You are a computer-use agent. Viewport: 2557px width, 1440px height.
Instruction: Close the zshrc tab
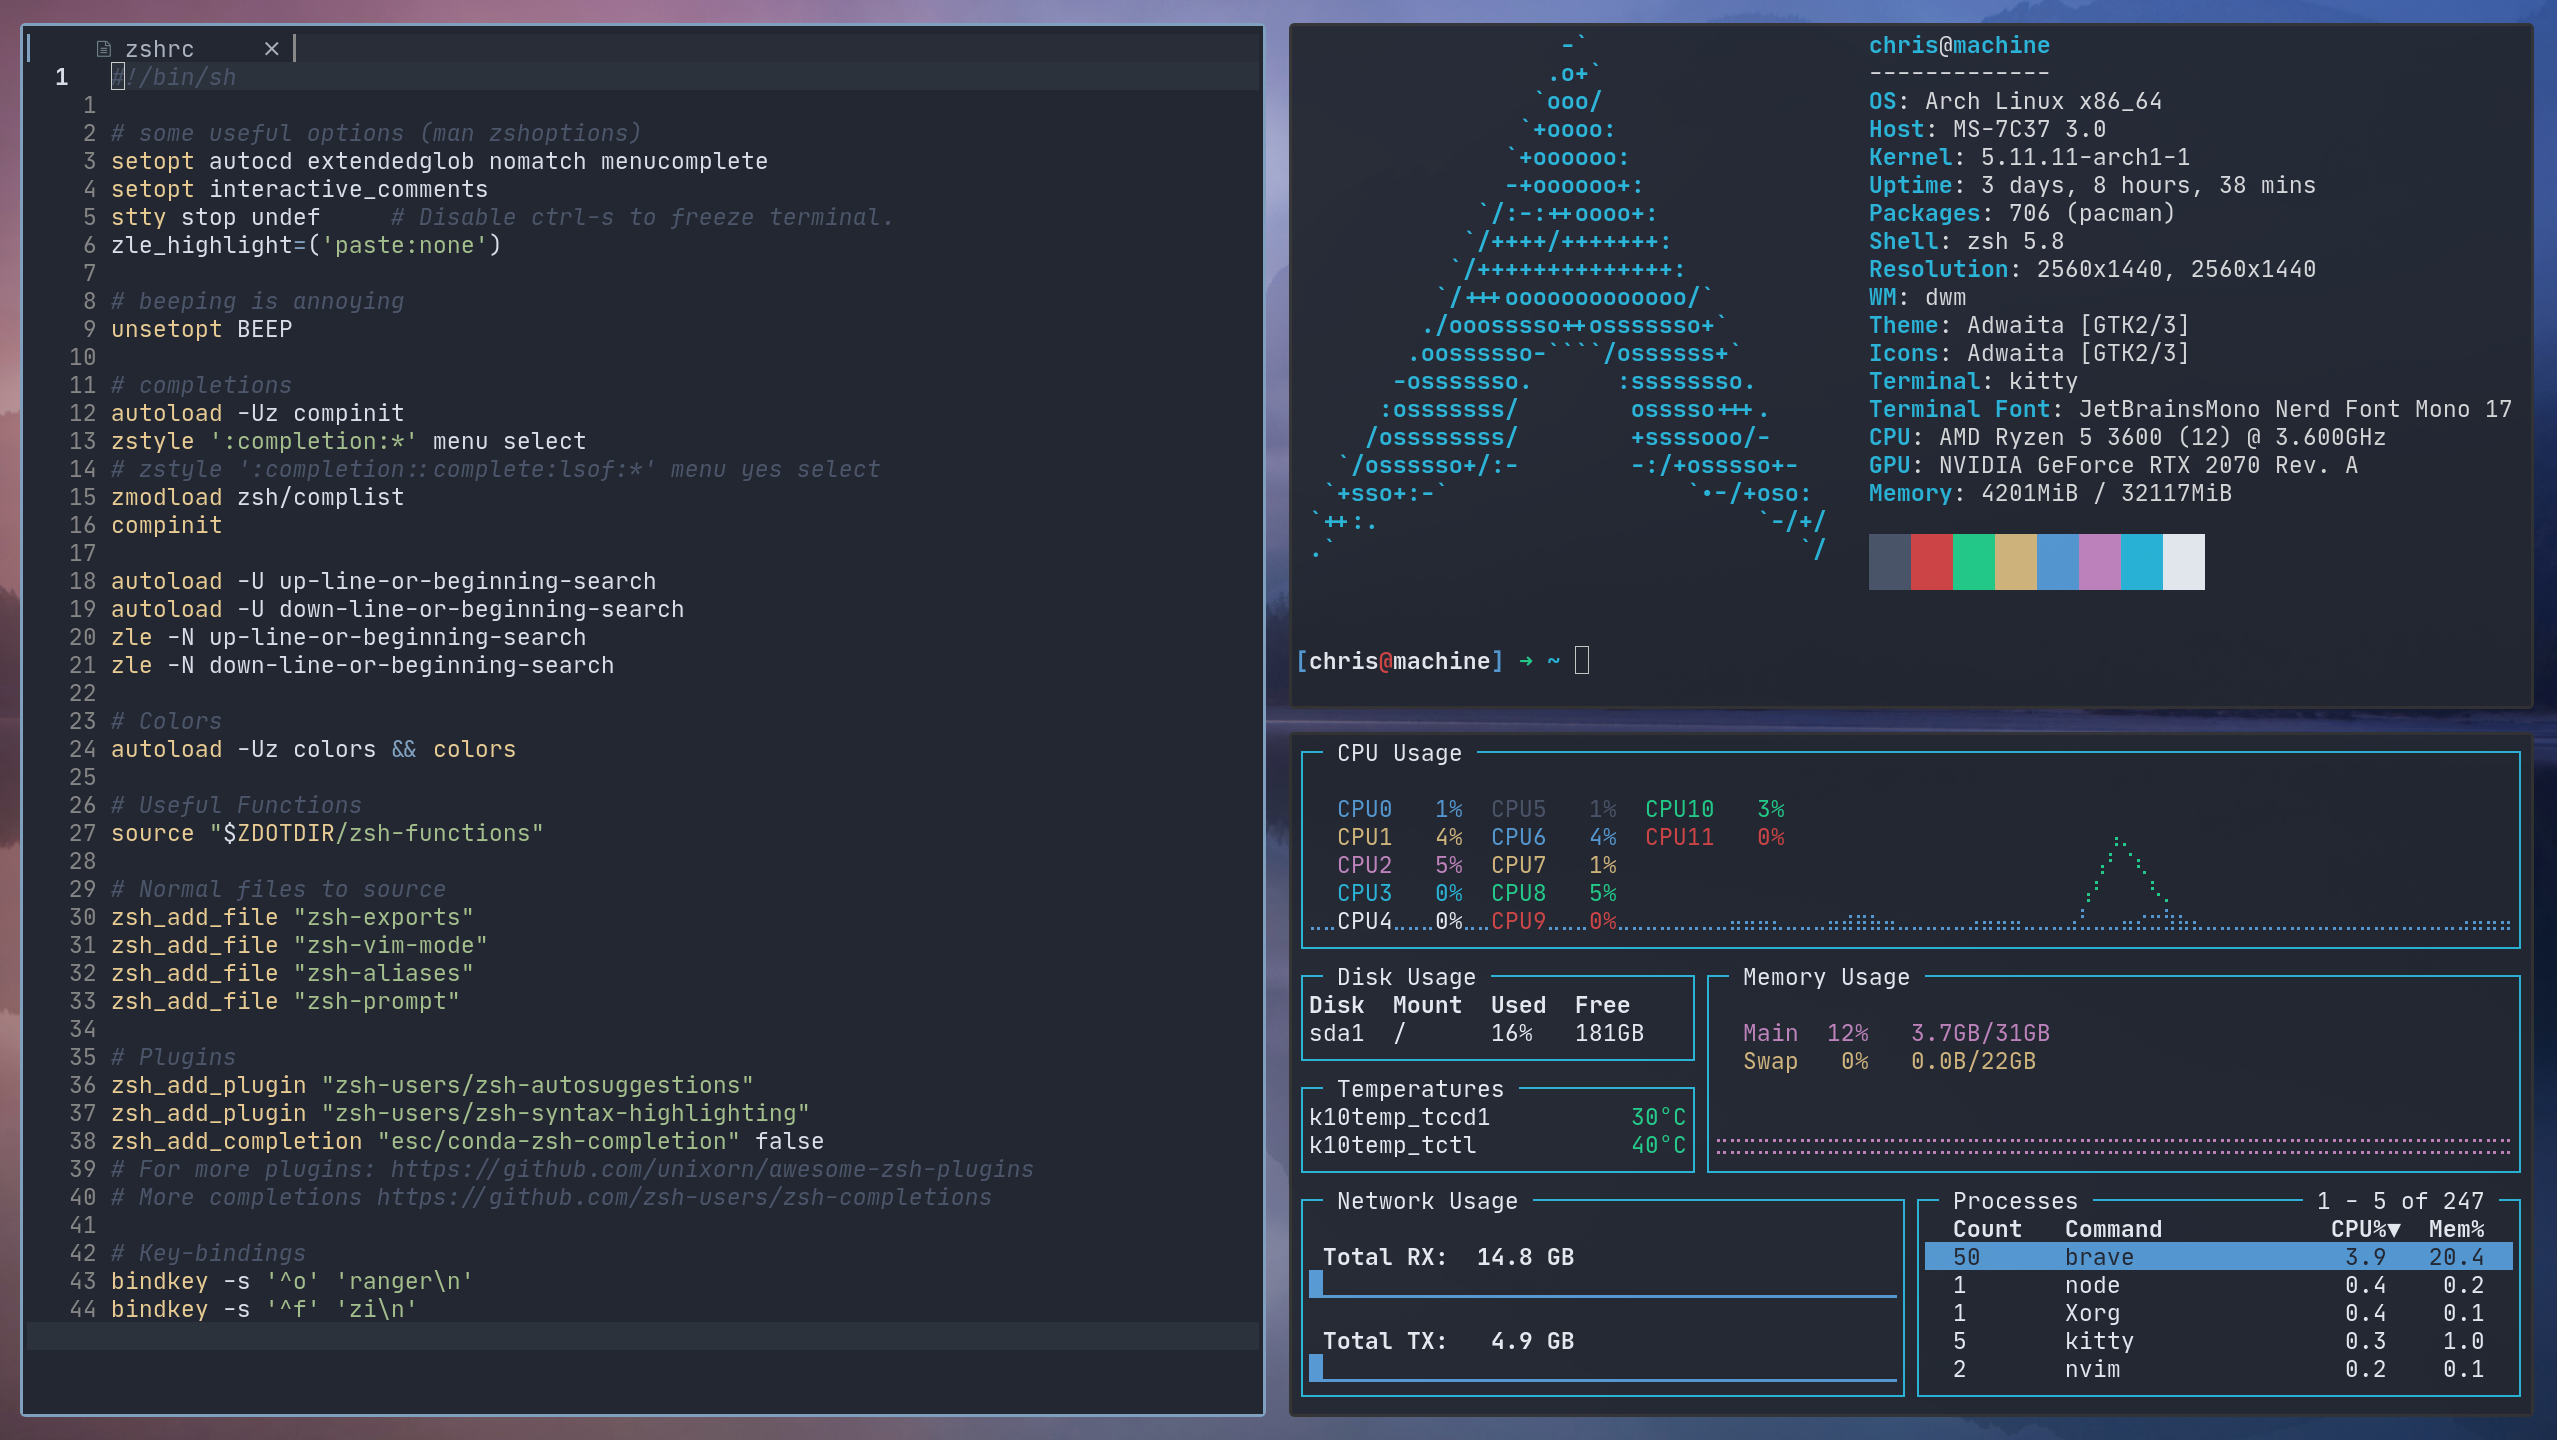271,48
